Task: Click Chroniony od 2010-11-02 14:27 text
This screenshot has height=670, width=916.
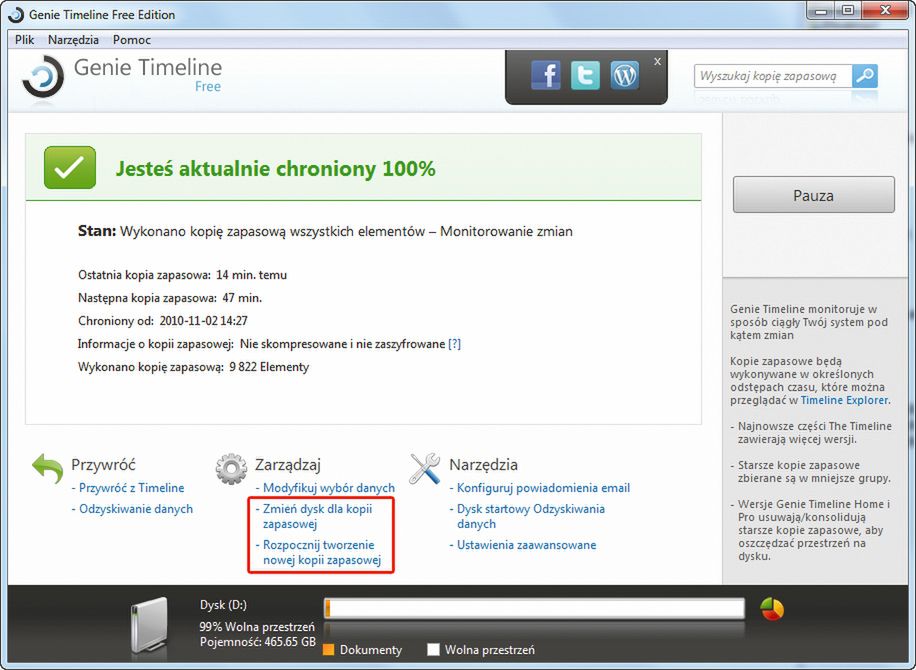Action: 162,321
